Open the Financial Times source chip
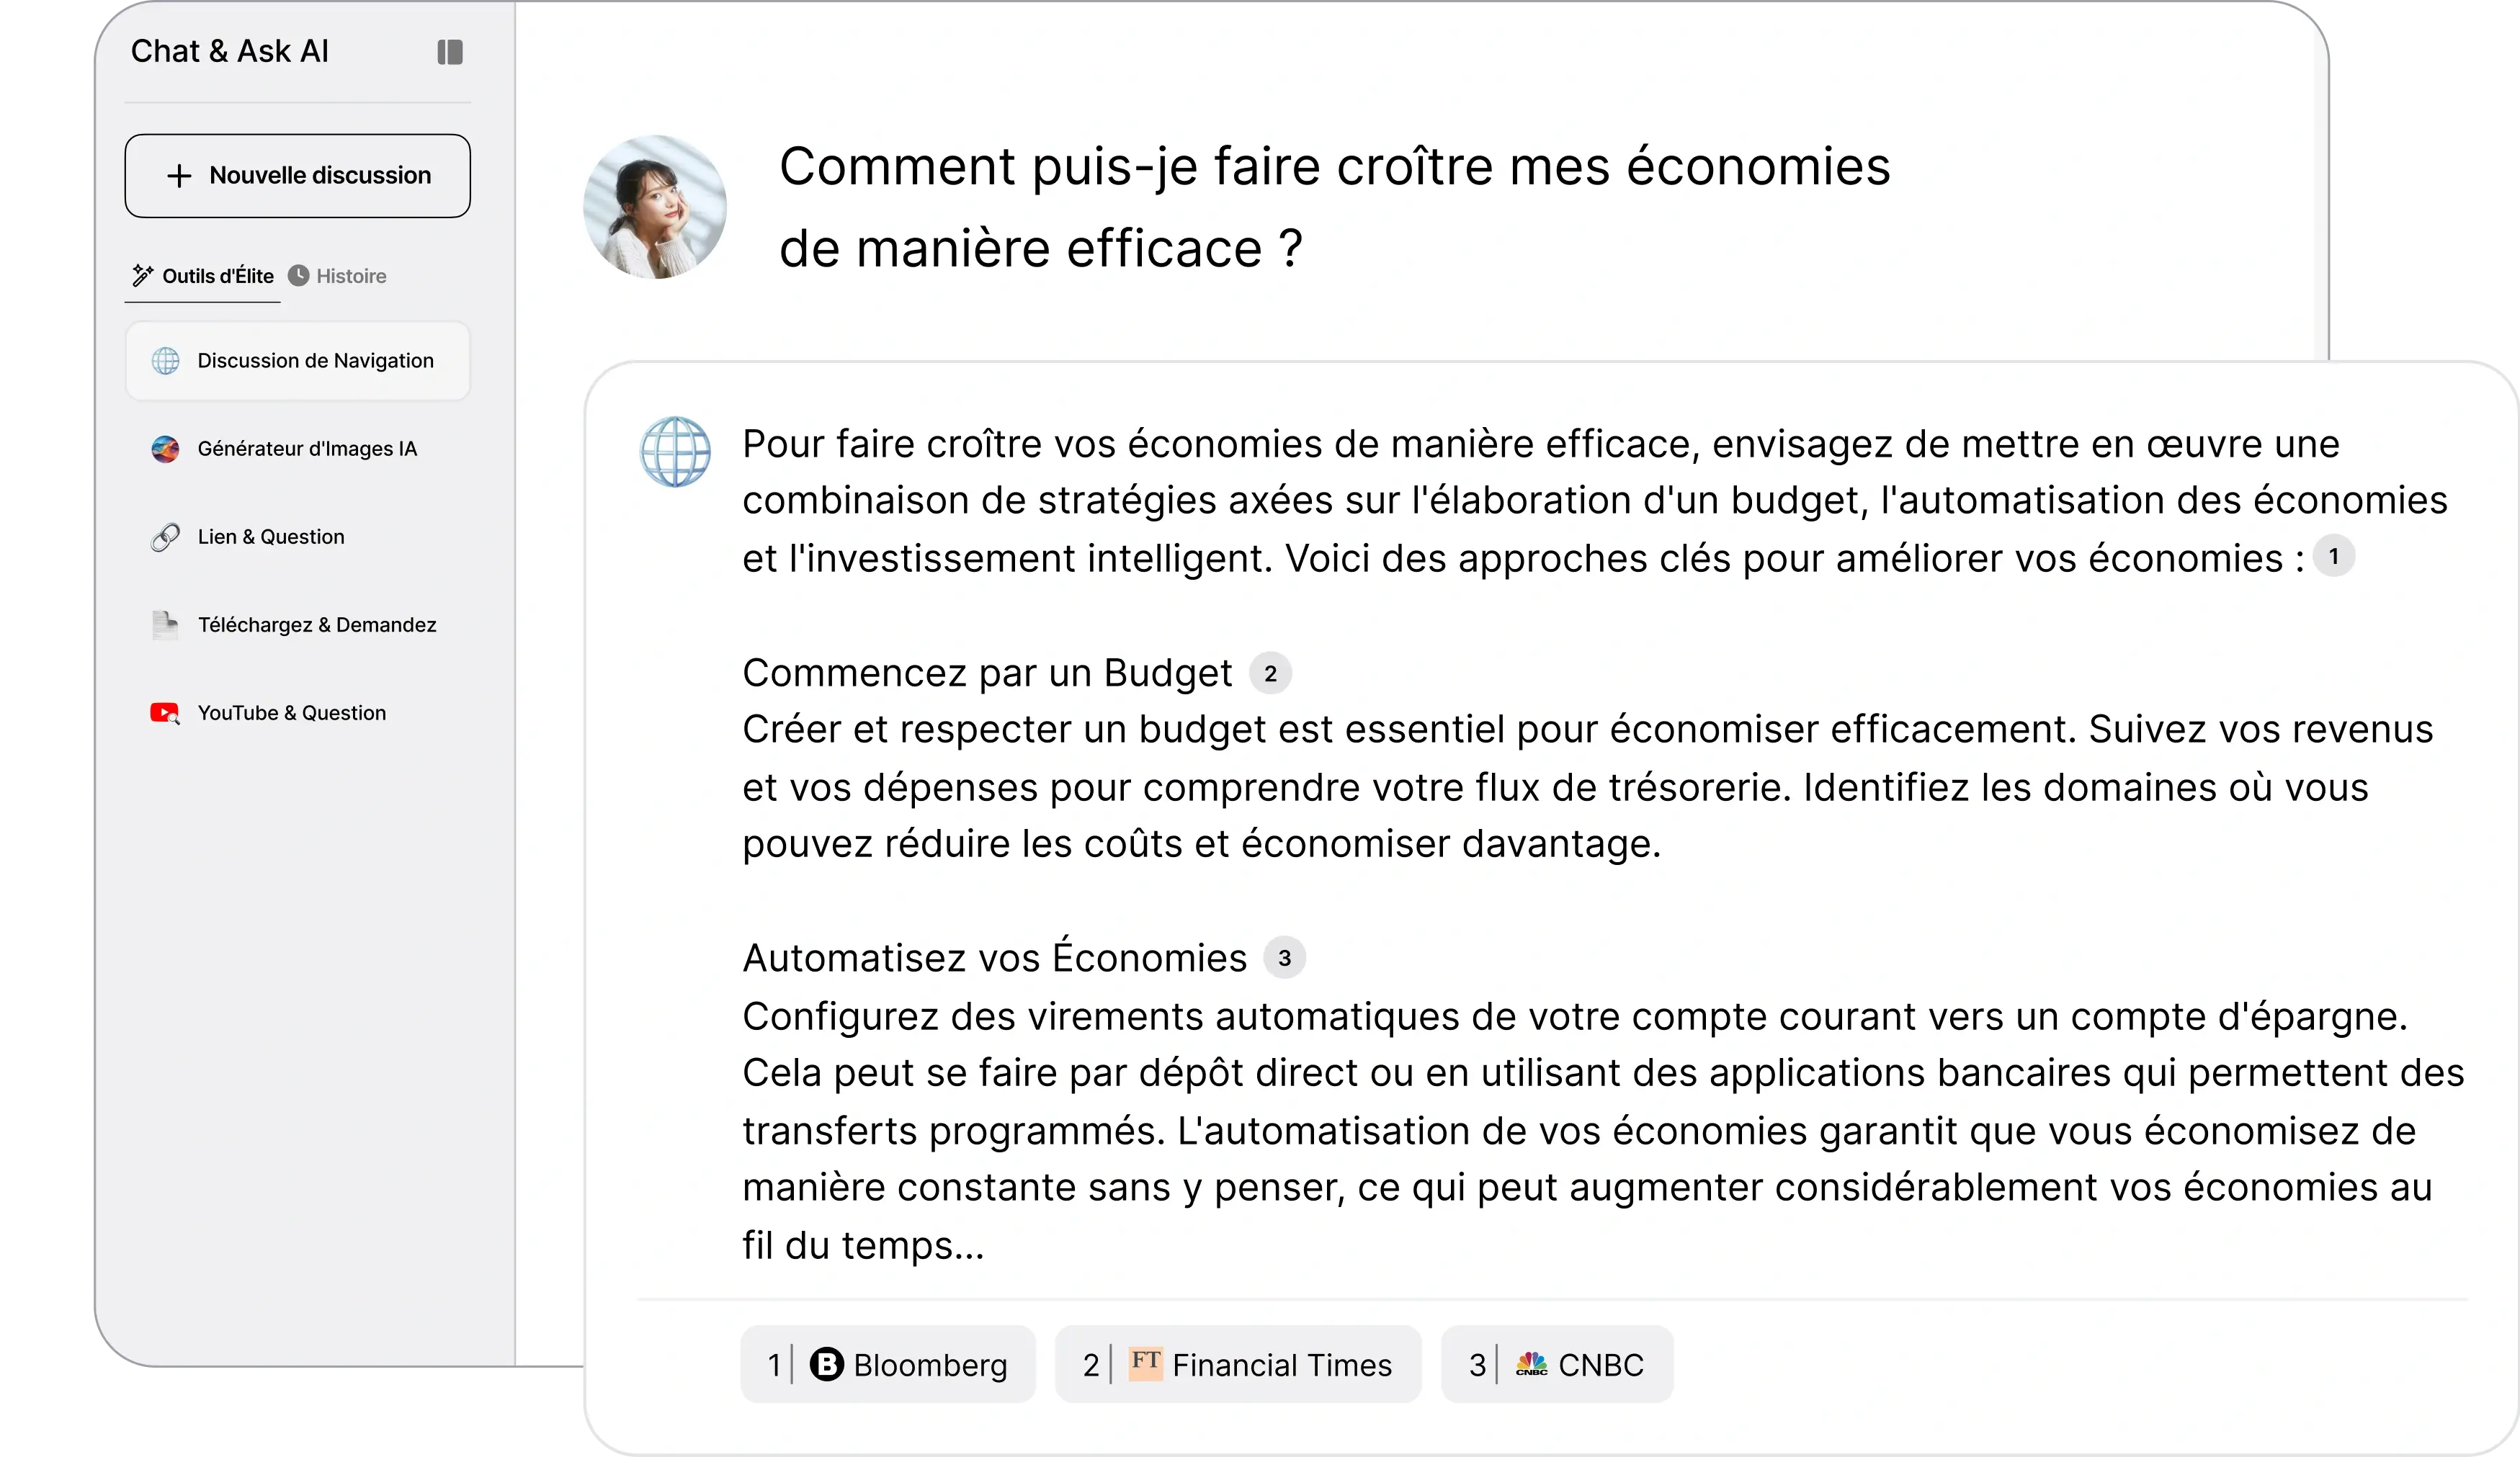 (1238, 1364)
